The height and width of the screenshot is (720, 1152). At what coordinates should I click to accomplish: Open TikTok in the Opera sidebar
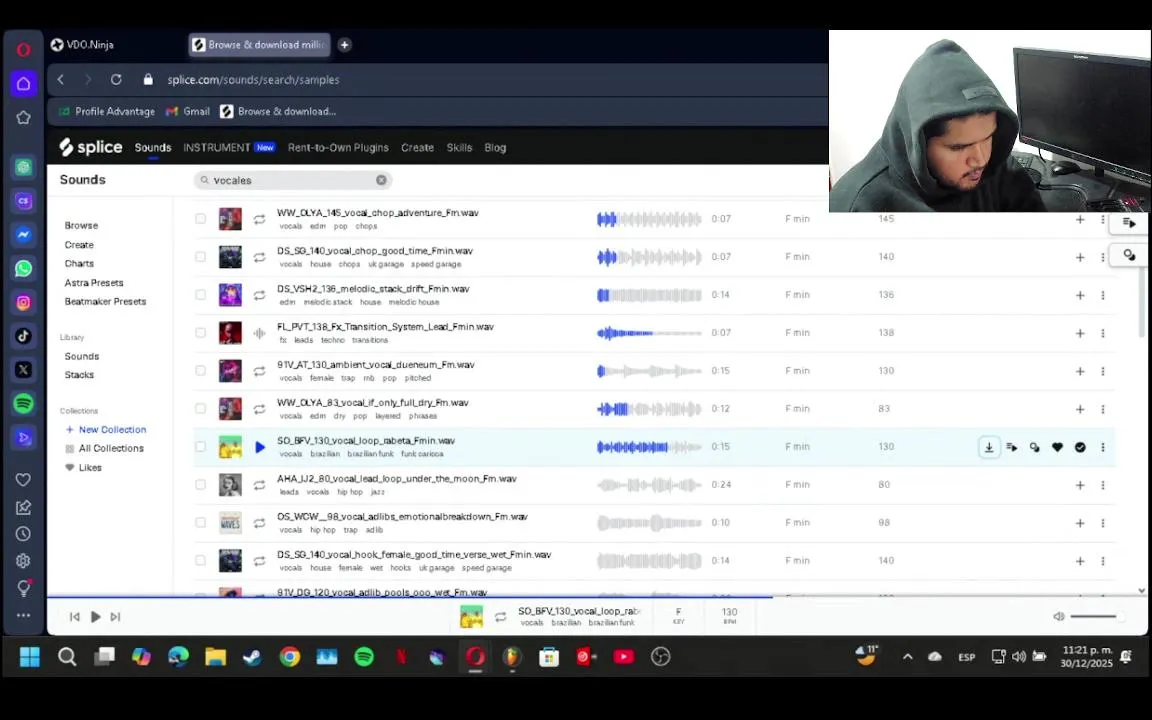tap(24, 336)
